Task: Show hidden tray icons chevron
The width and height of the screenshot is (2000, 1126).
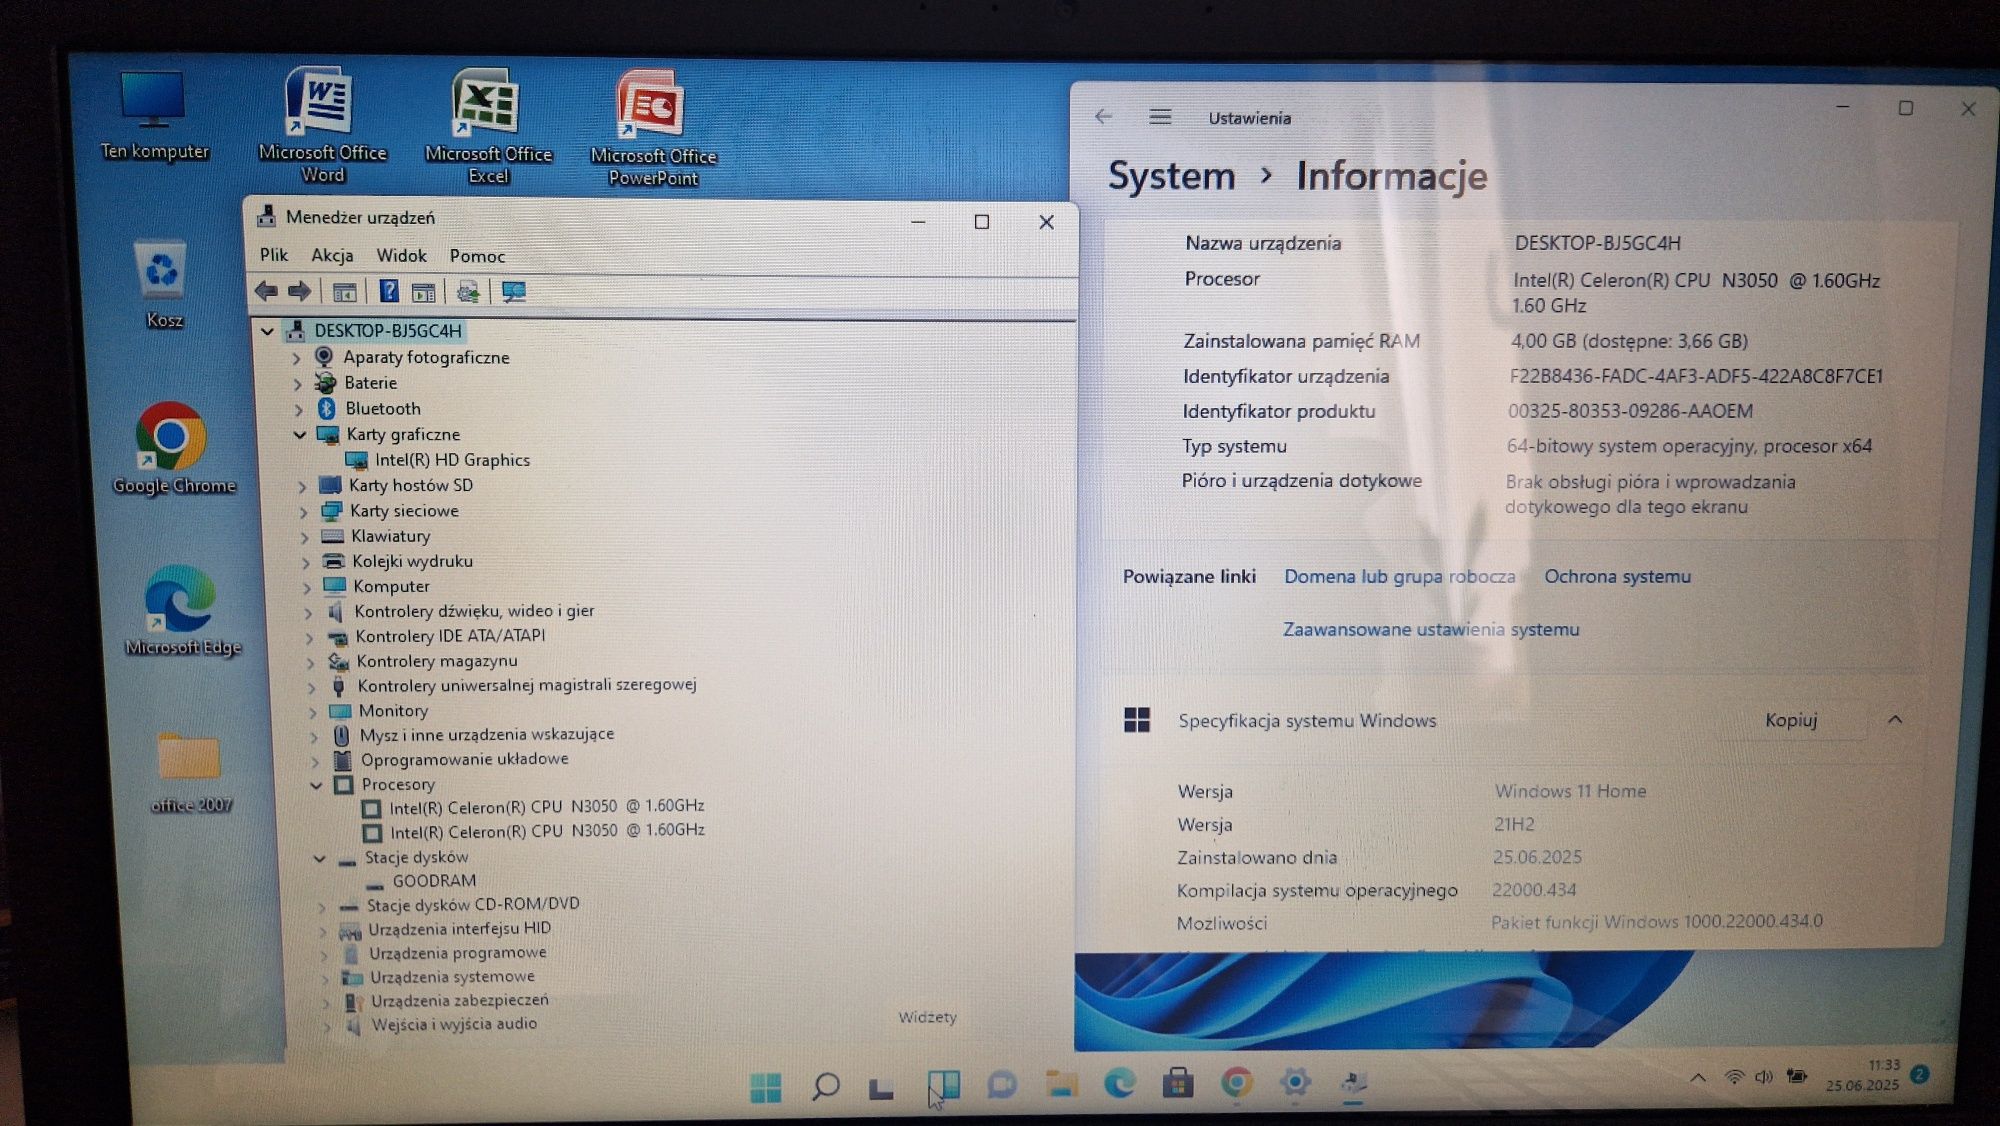Action: pos(1697,1078)
